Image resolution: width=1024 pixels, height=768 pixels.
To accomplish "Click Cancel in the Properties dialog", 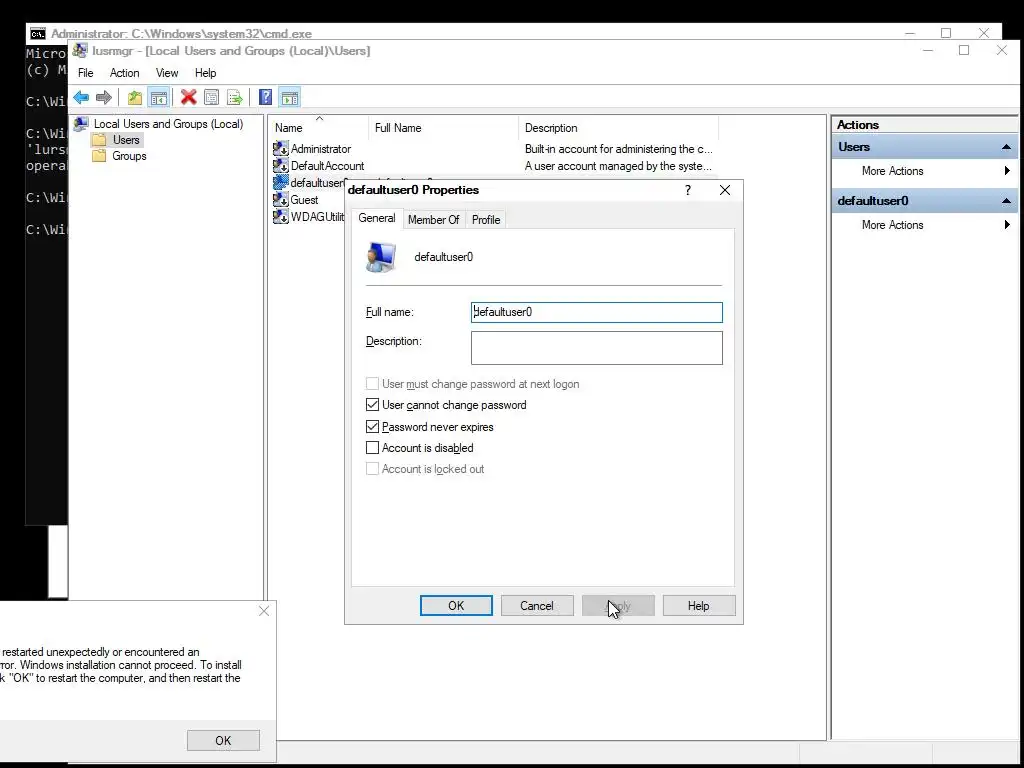I will click(537, 606).
